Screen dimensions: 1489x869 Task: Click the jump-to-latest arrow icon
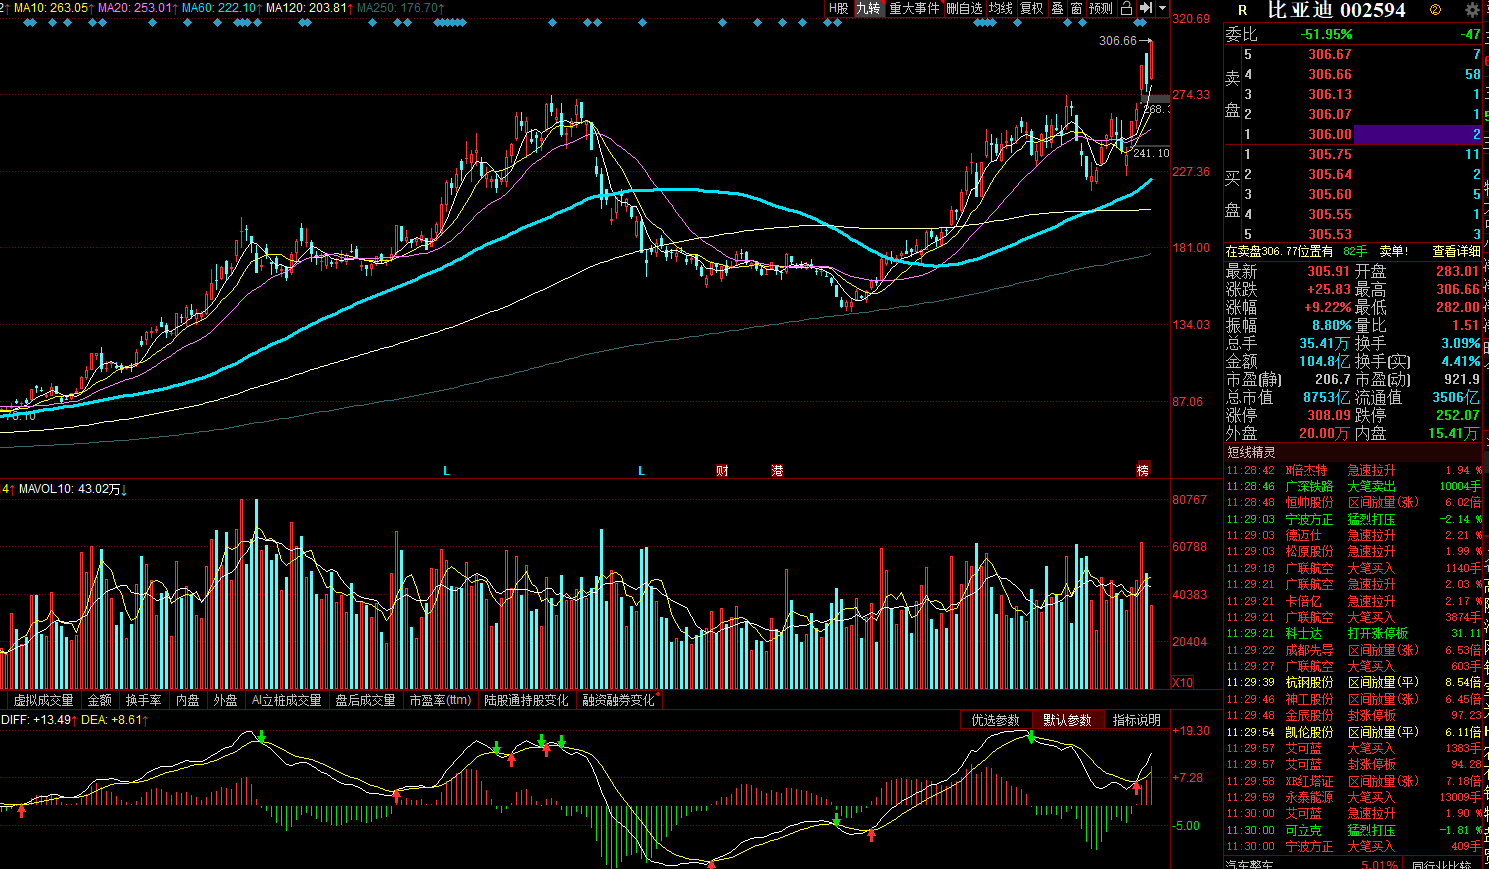click(1146, 8)
